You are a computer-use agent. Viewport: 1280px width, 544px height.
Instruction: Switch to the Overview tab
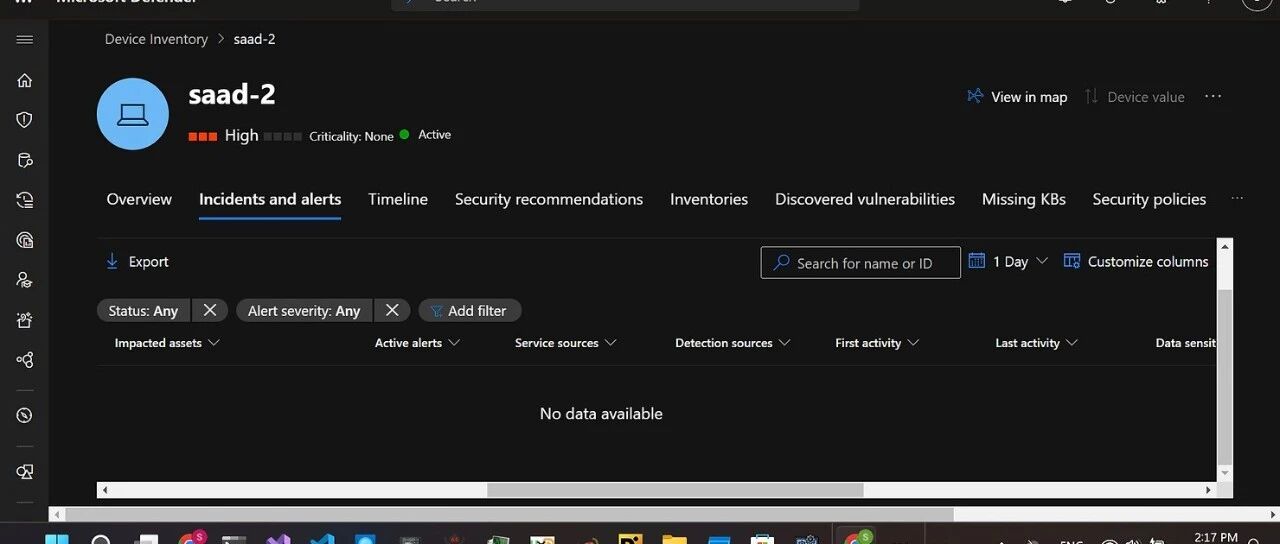[139, 199]
